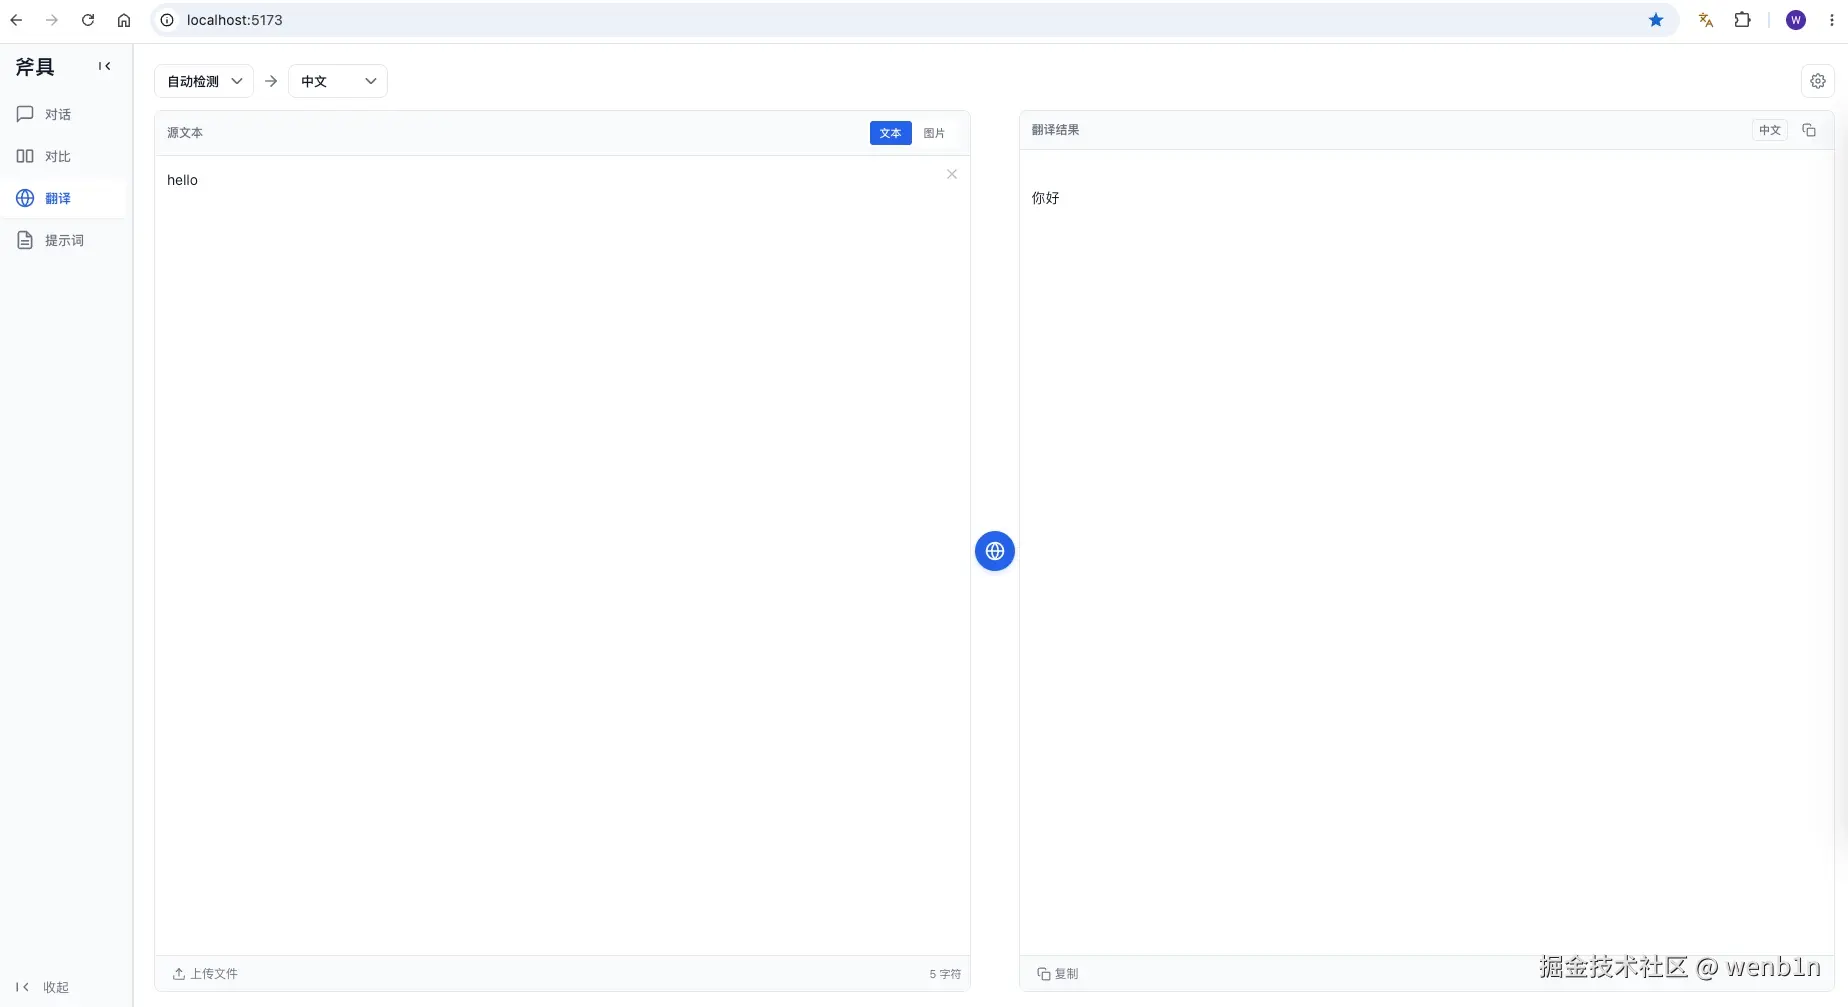
Task: Collapse sidebar using top collapse icon
Action: (104, 66)
